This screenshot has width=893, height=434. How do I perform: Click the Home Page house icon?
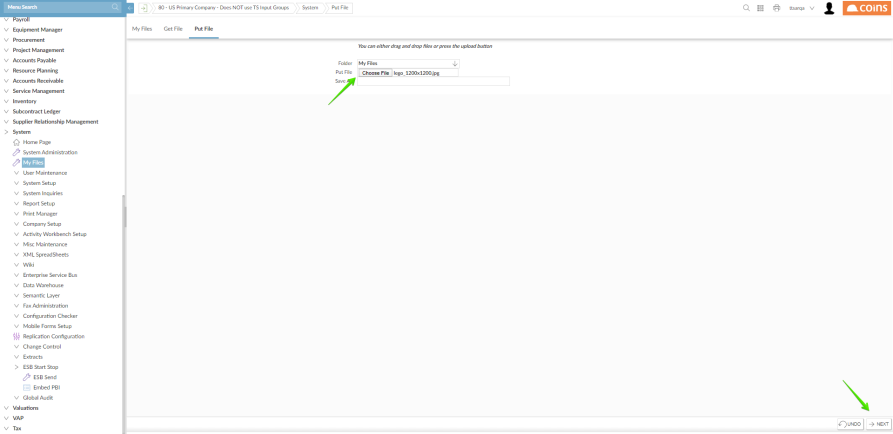(x=17, y=142)
